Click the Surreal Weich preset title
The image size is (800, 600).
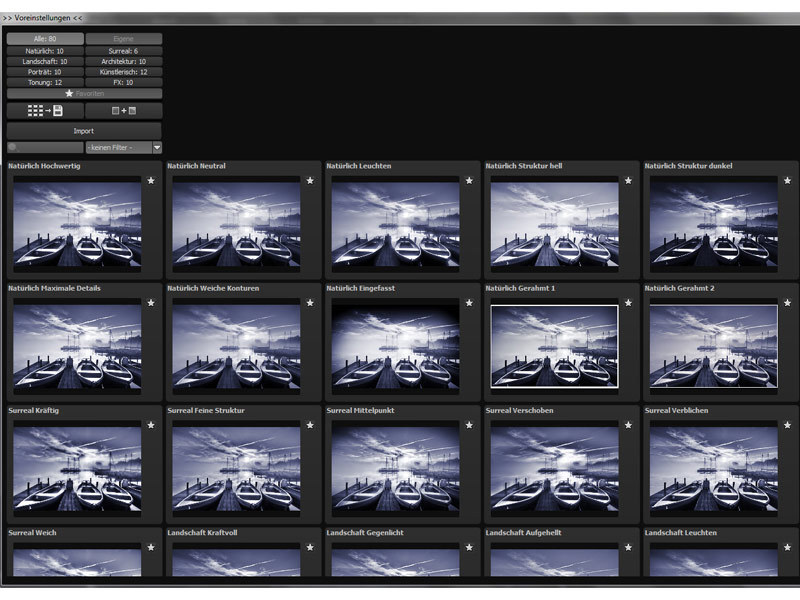coord(33,533)
